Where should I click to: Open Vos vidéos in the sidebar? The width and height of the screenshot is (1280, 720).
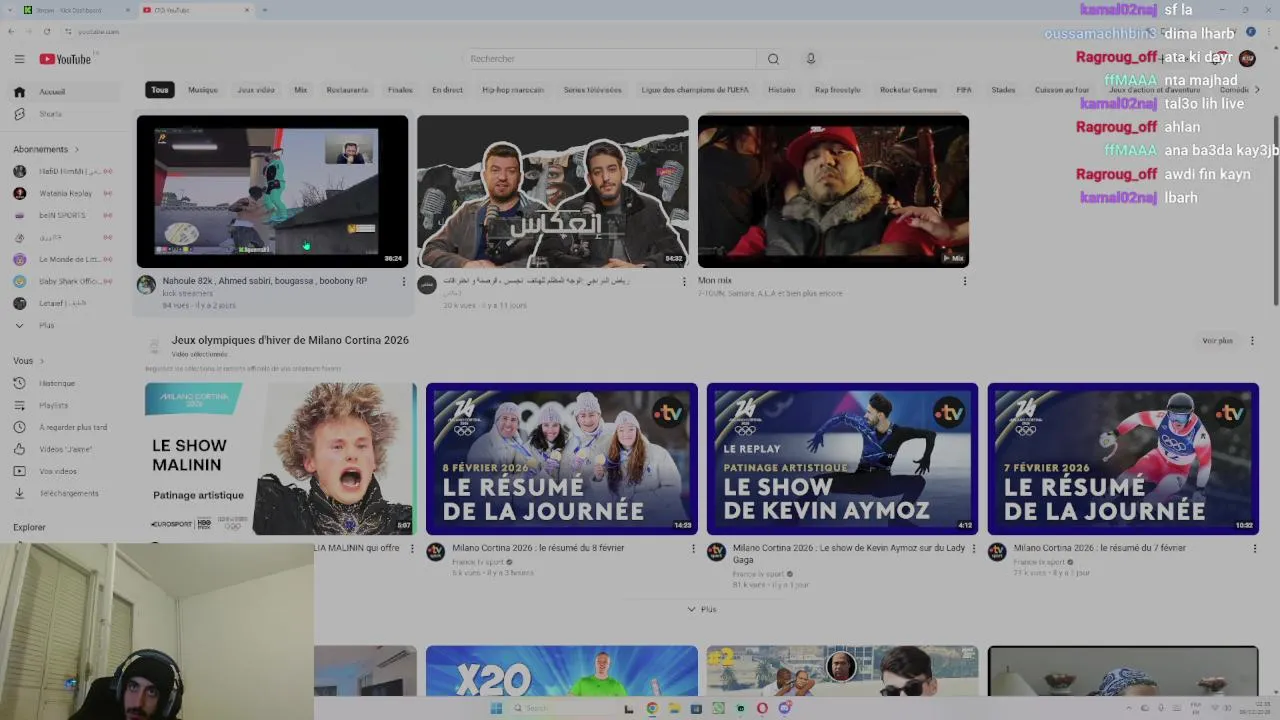66,471
